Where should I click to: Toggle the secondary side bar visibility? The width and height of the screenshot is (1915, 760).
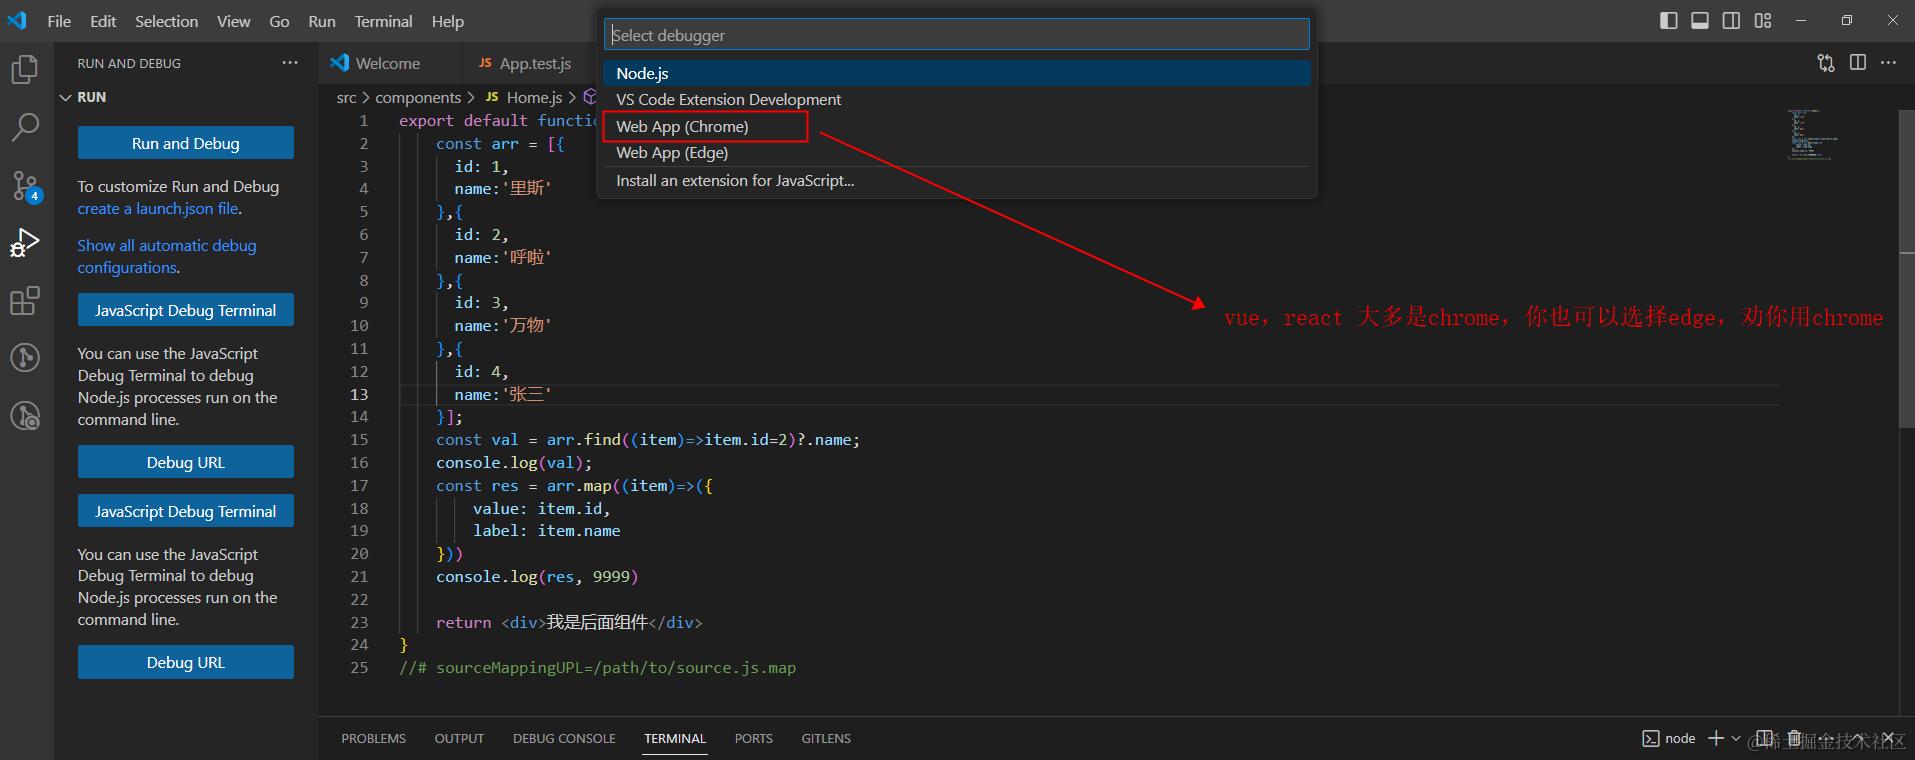tap(1731, 20)
